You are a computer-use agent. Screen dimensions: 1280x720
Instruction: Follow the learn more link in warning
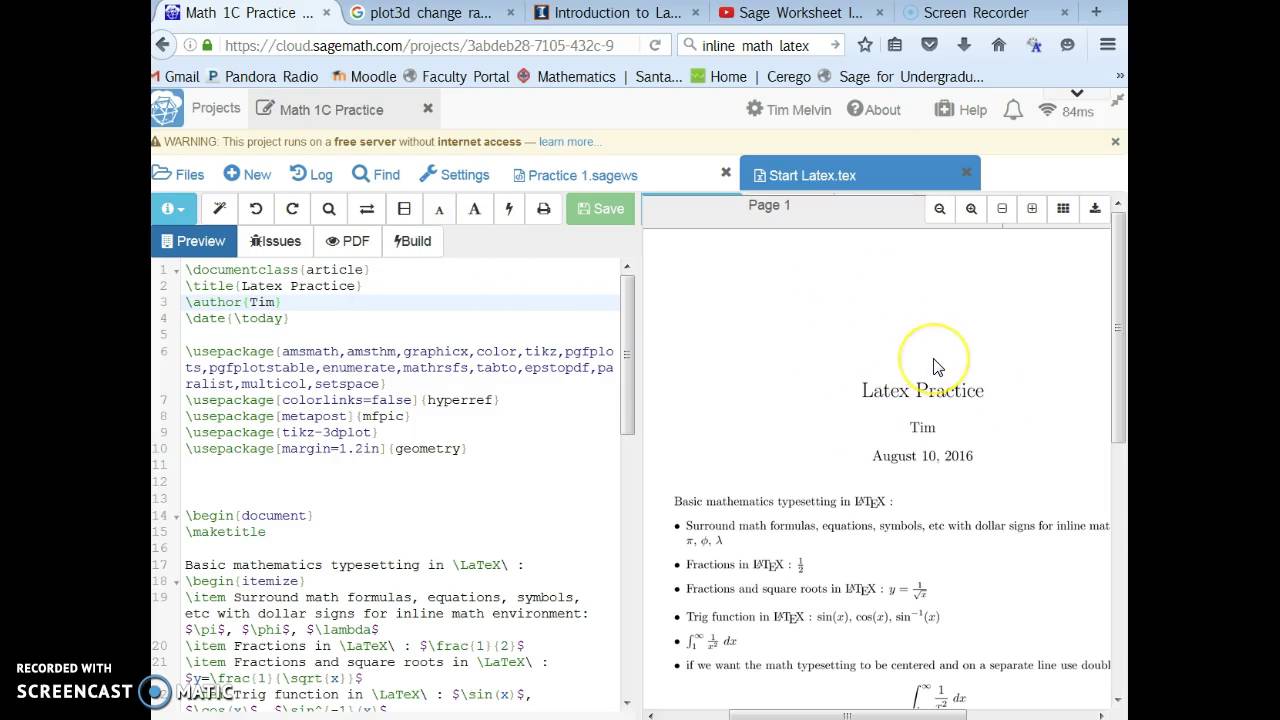[570, 142]
